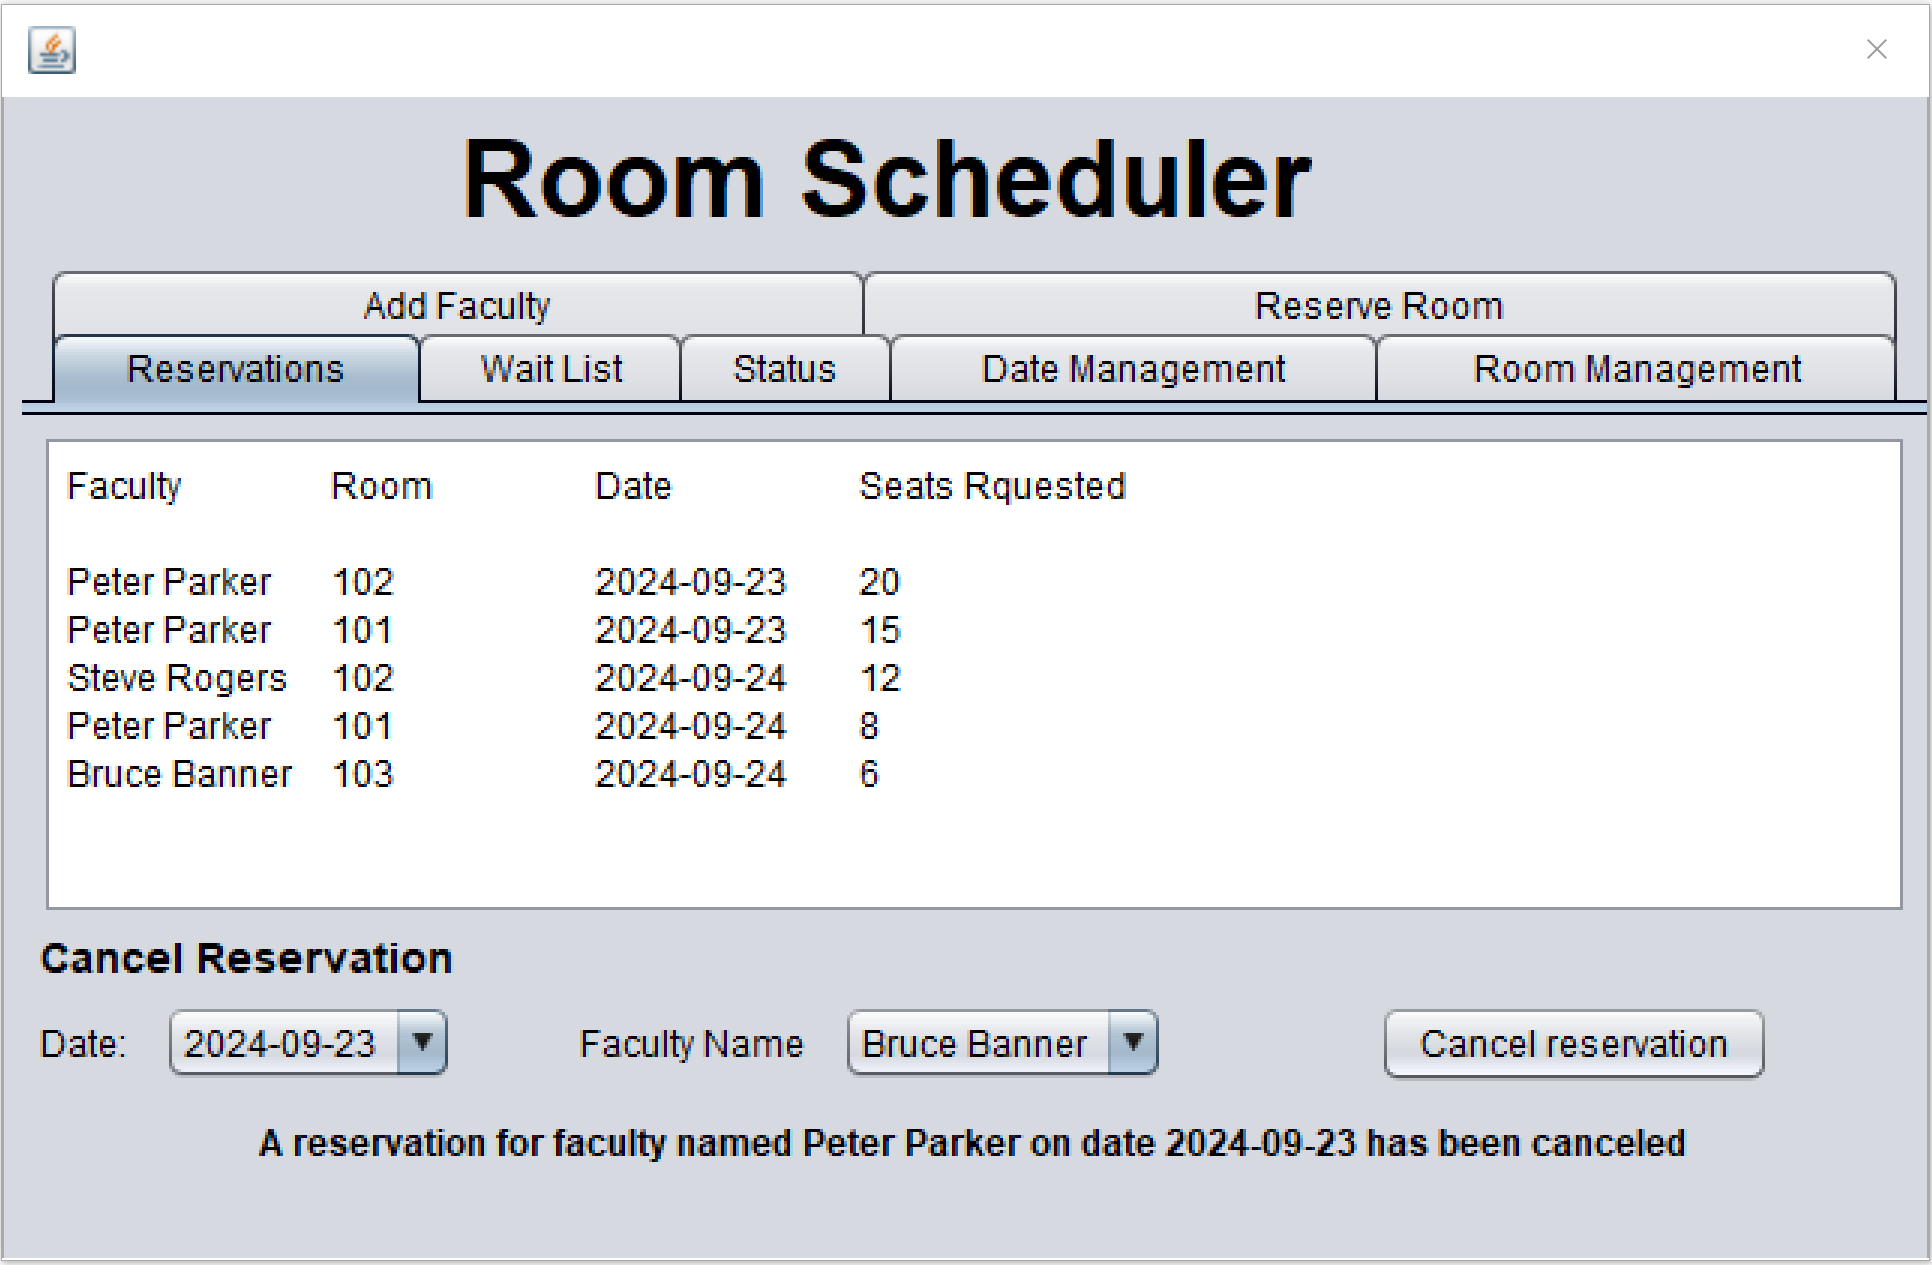Close the Room Scheduler window
This screenshot has height=1265, width=1932.
point(1876,50)
